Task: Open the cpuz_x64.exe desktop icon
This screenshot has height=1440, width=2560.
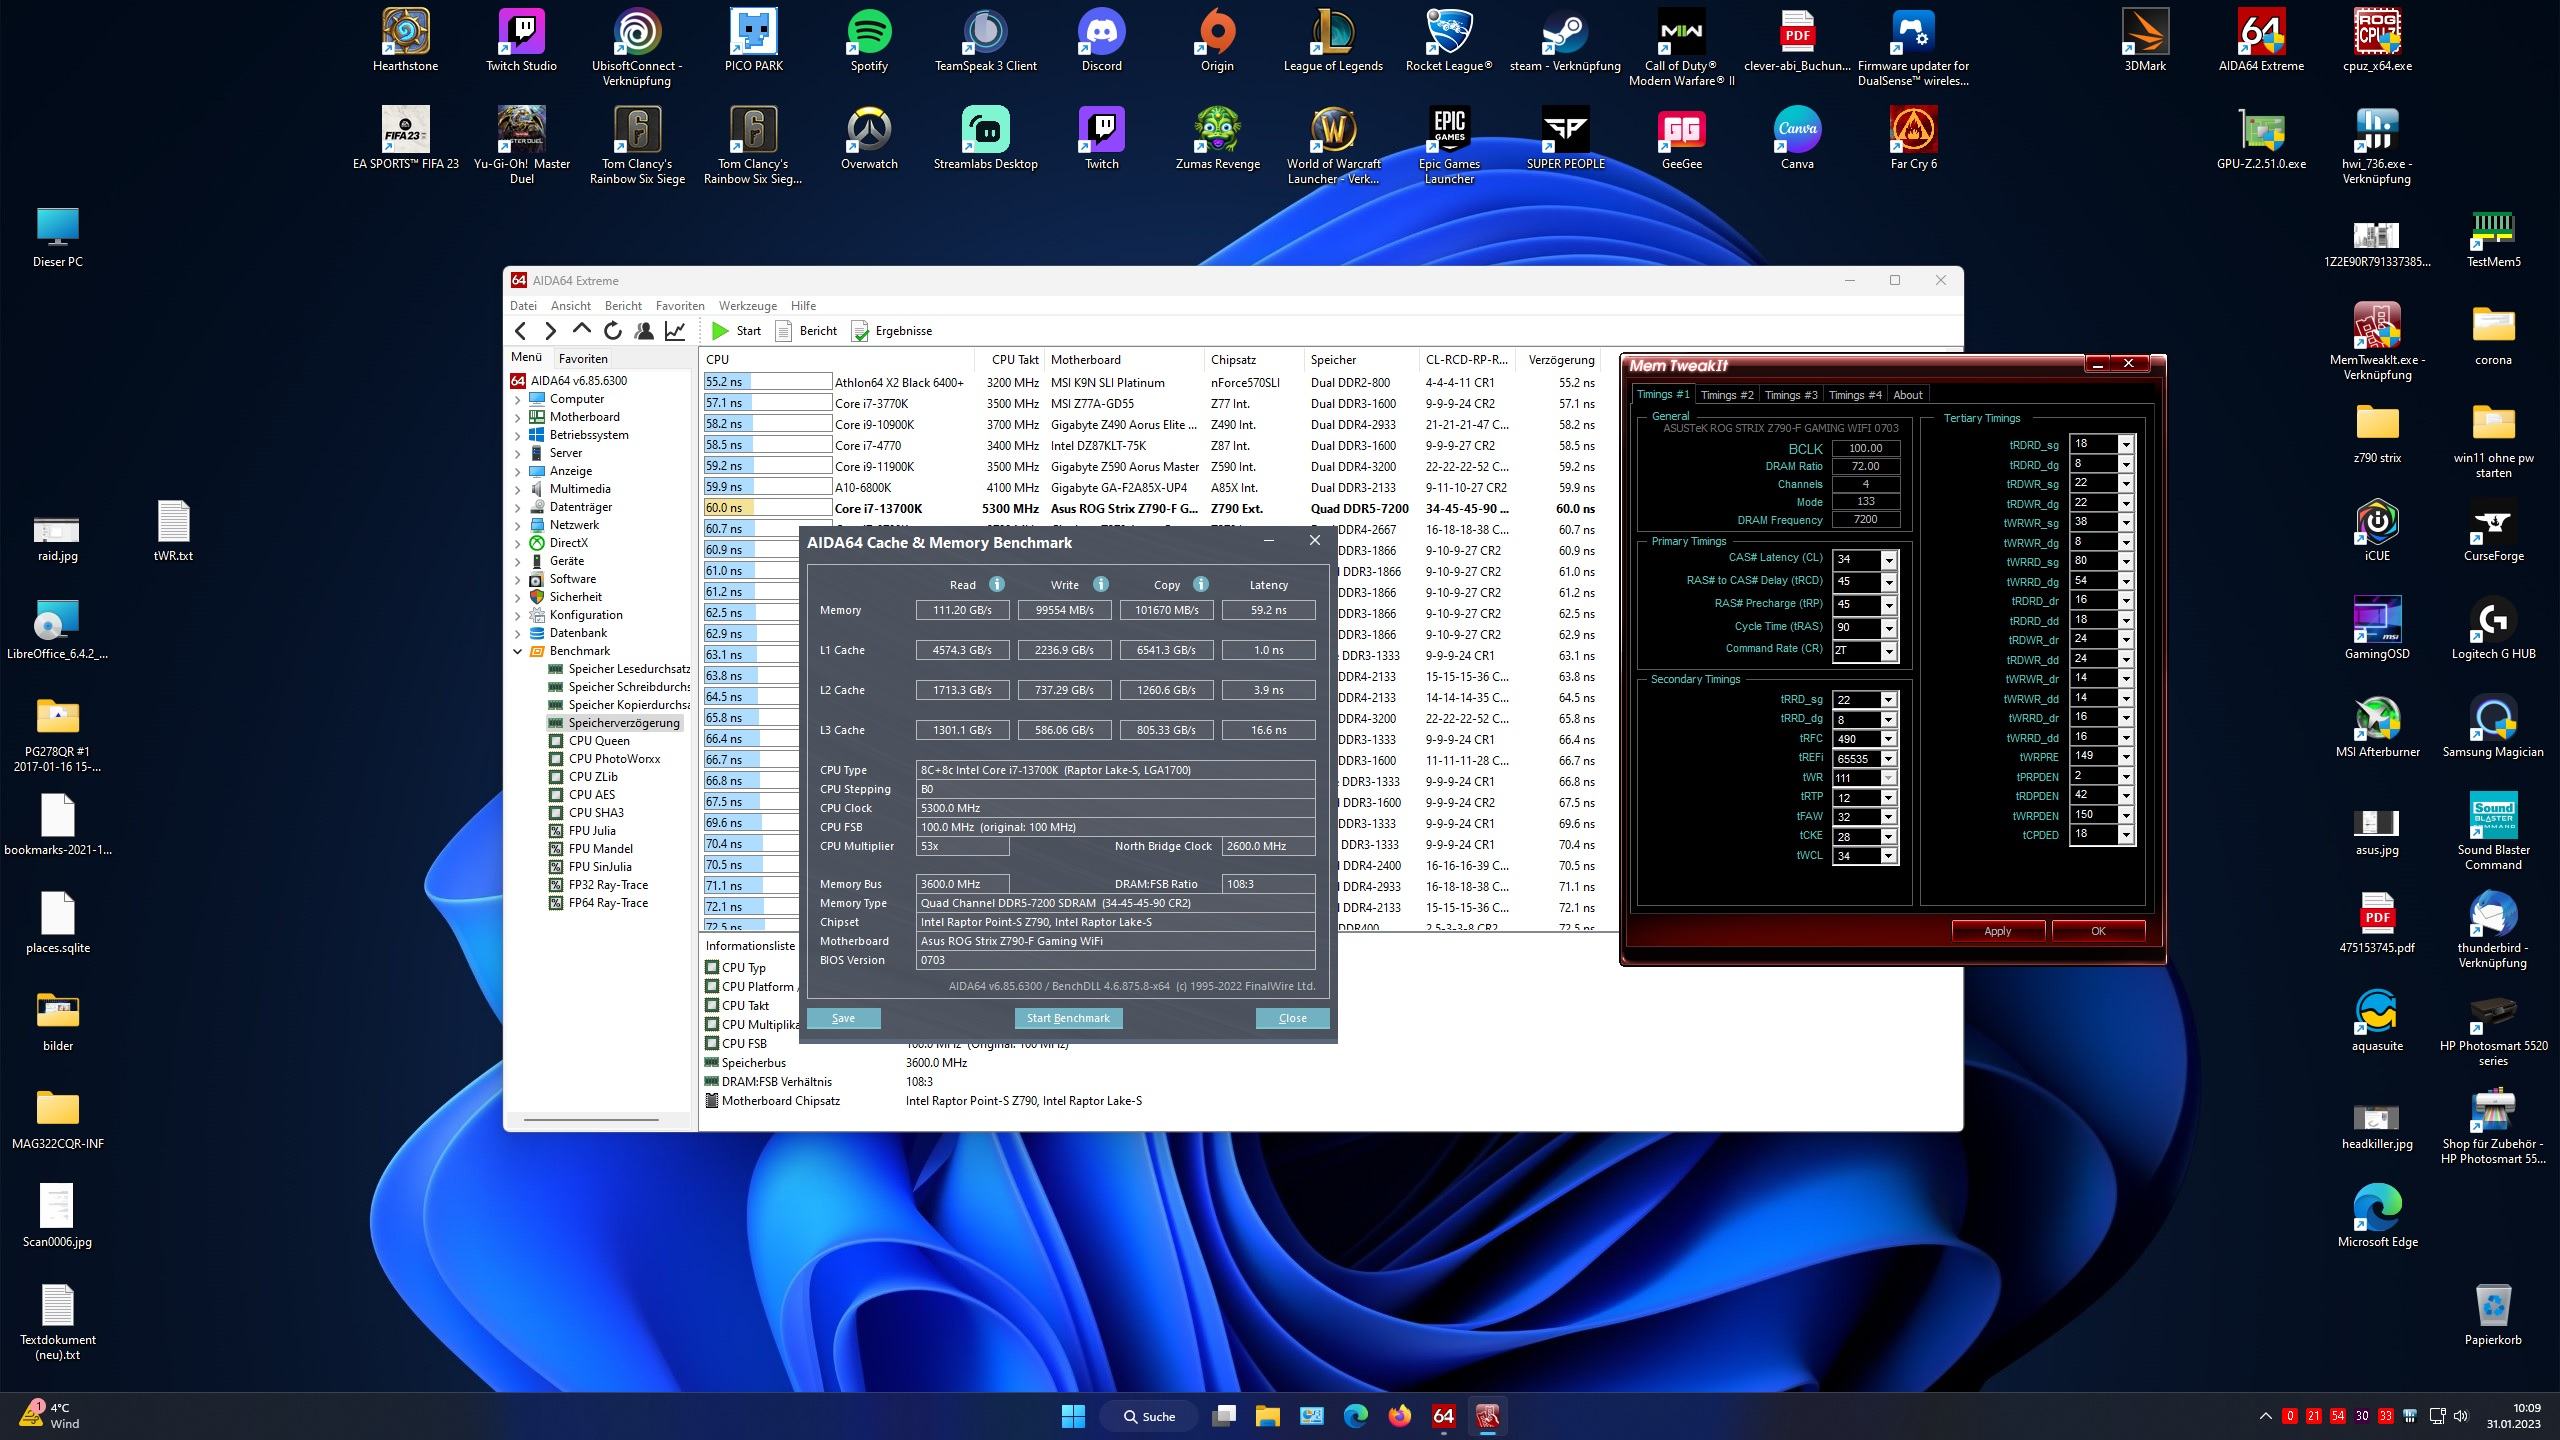Action: click(2377, 41)
